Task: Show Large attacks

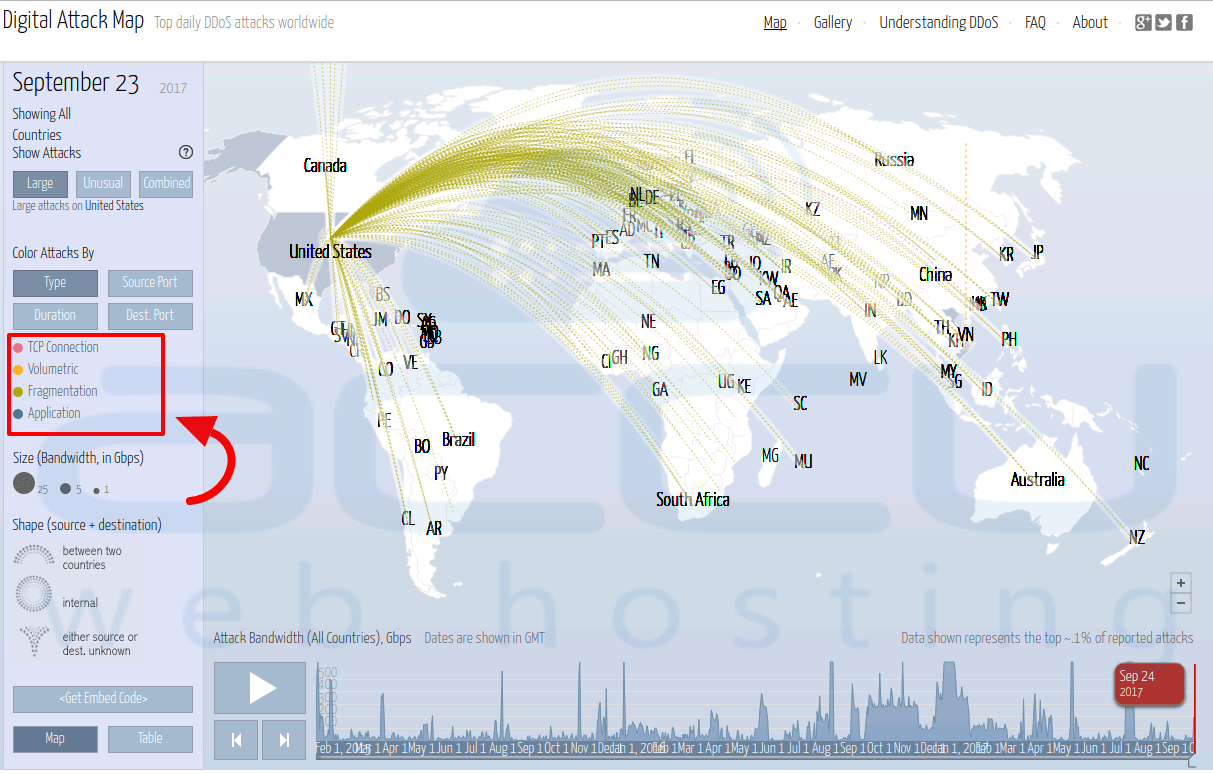Action: [40, 184]
